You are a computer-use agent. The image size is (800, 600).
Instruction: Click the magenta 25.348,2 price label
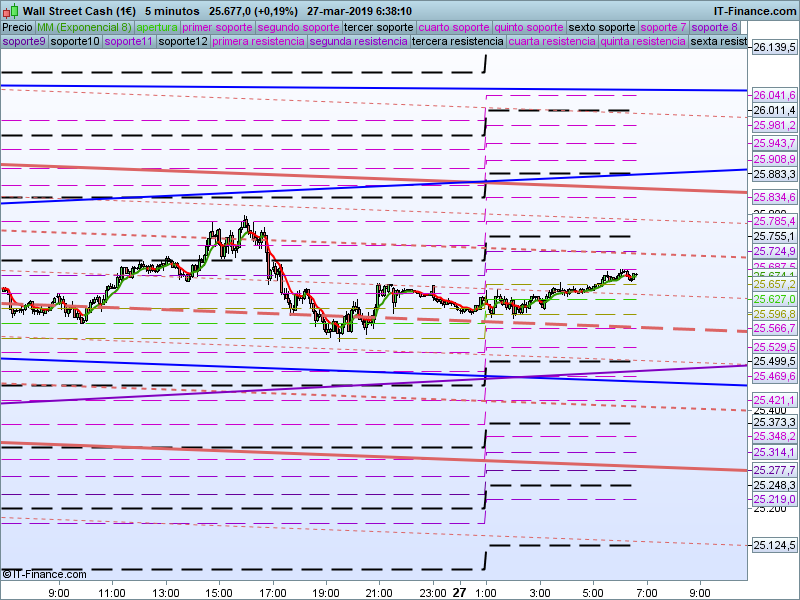[x=774, y=436]
